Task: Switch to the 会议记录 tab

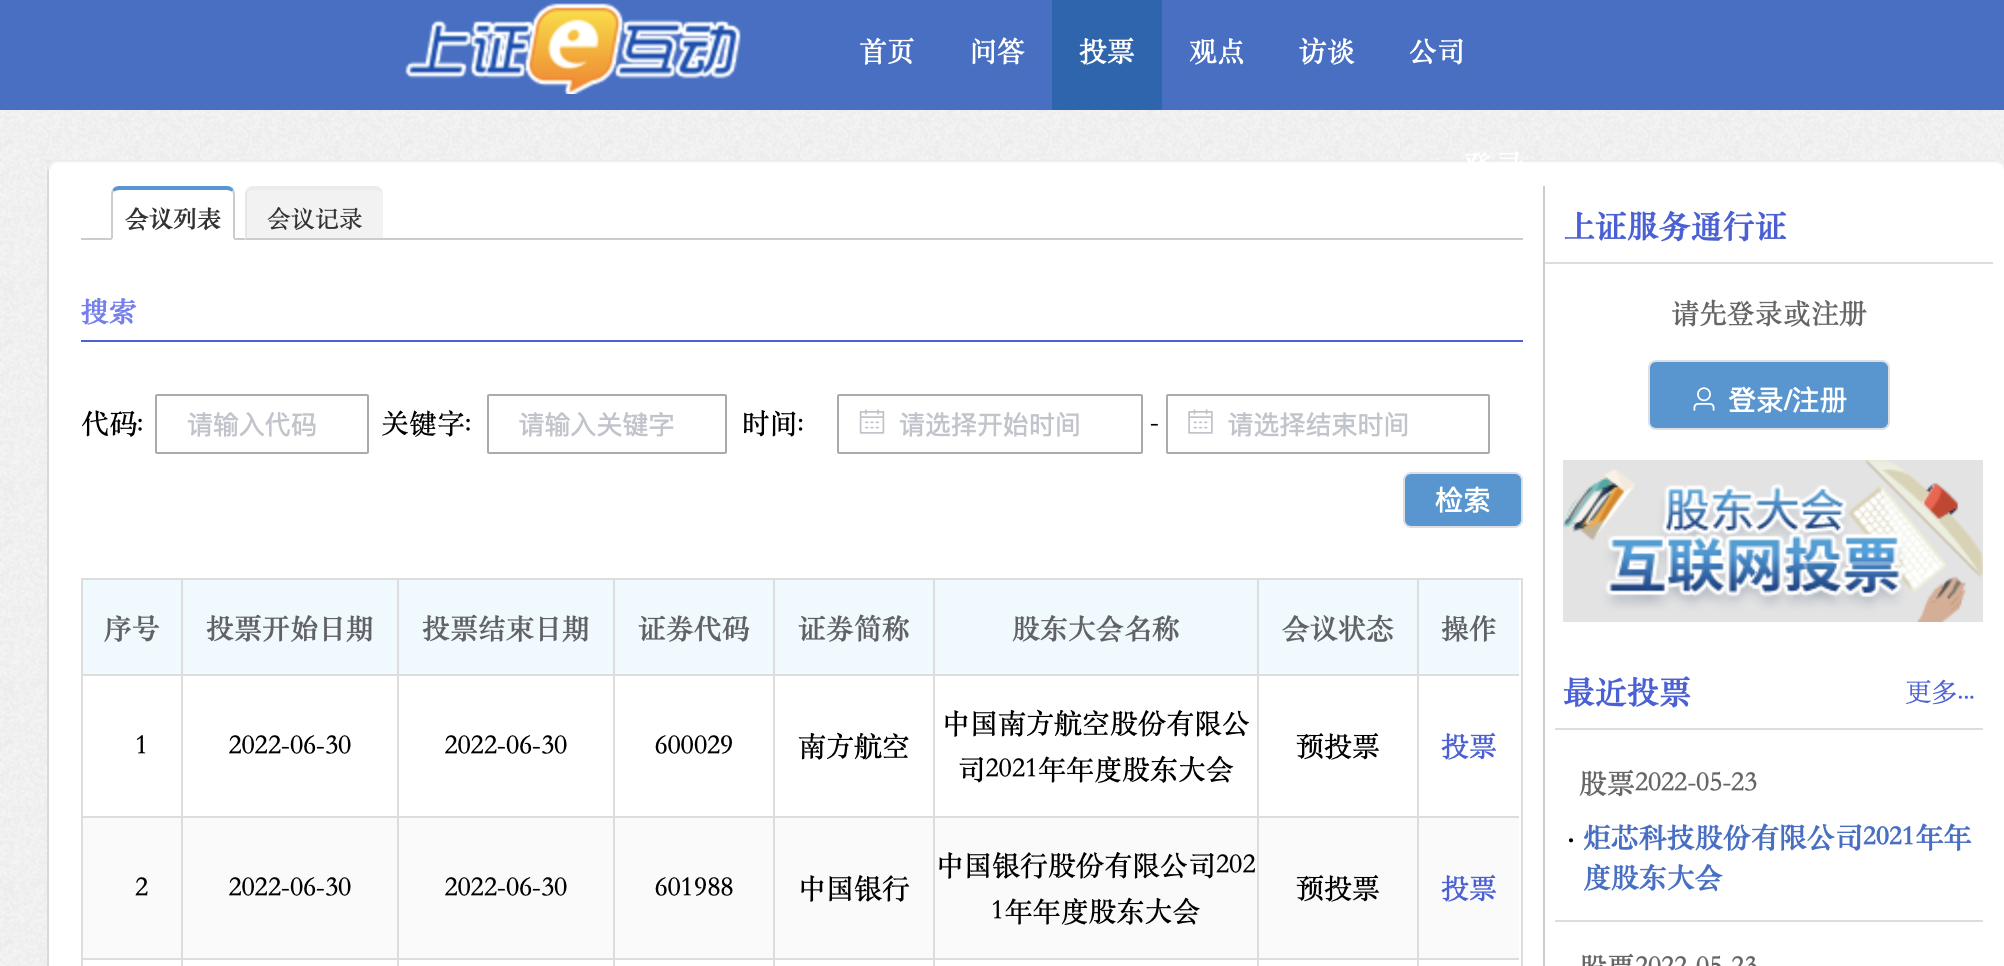Action: (314, 218)
